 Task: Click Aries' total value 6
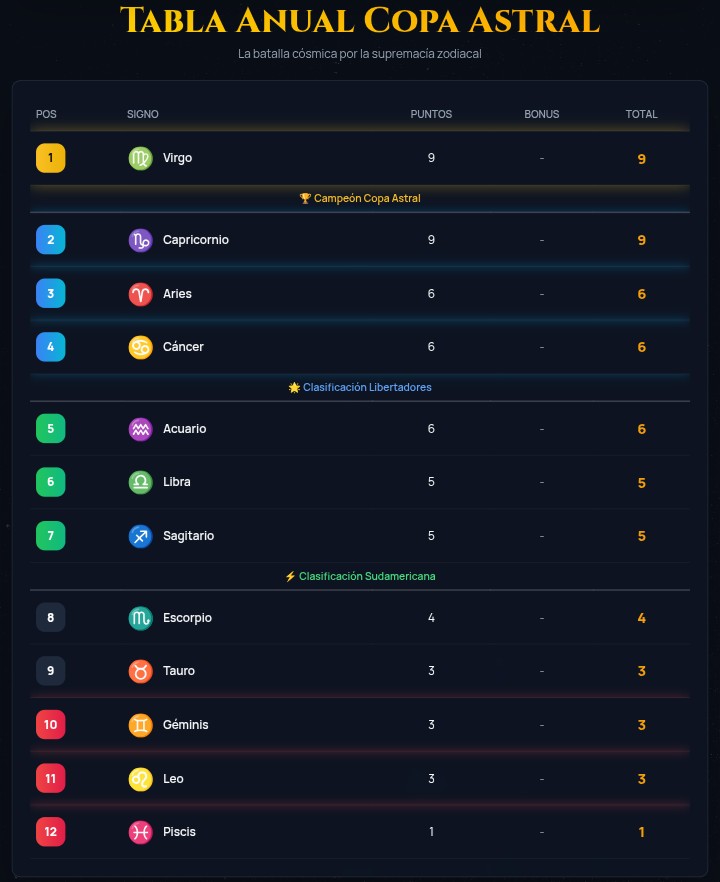tap(642, 294)
